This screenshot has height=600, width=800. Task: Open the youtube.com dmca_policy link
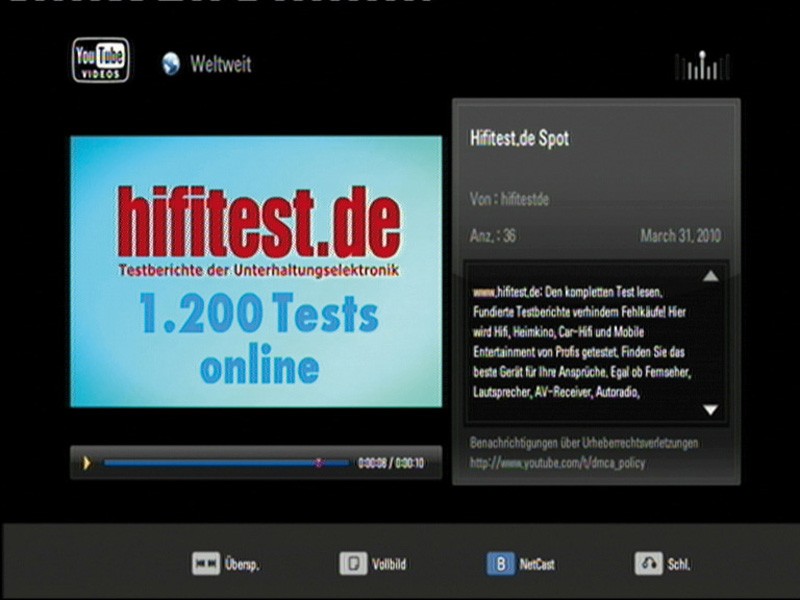[x=557, y=463]
